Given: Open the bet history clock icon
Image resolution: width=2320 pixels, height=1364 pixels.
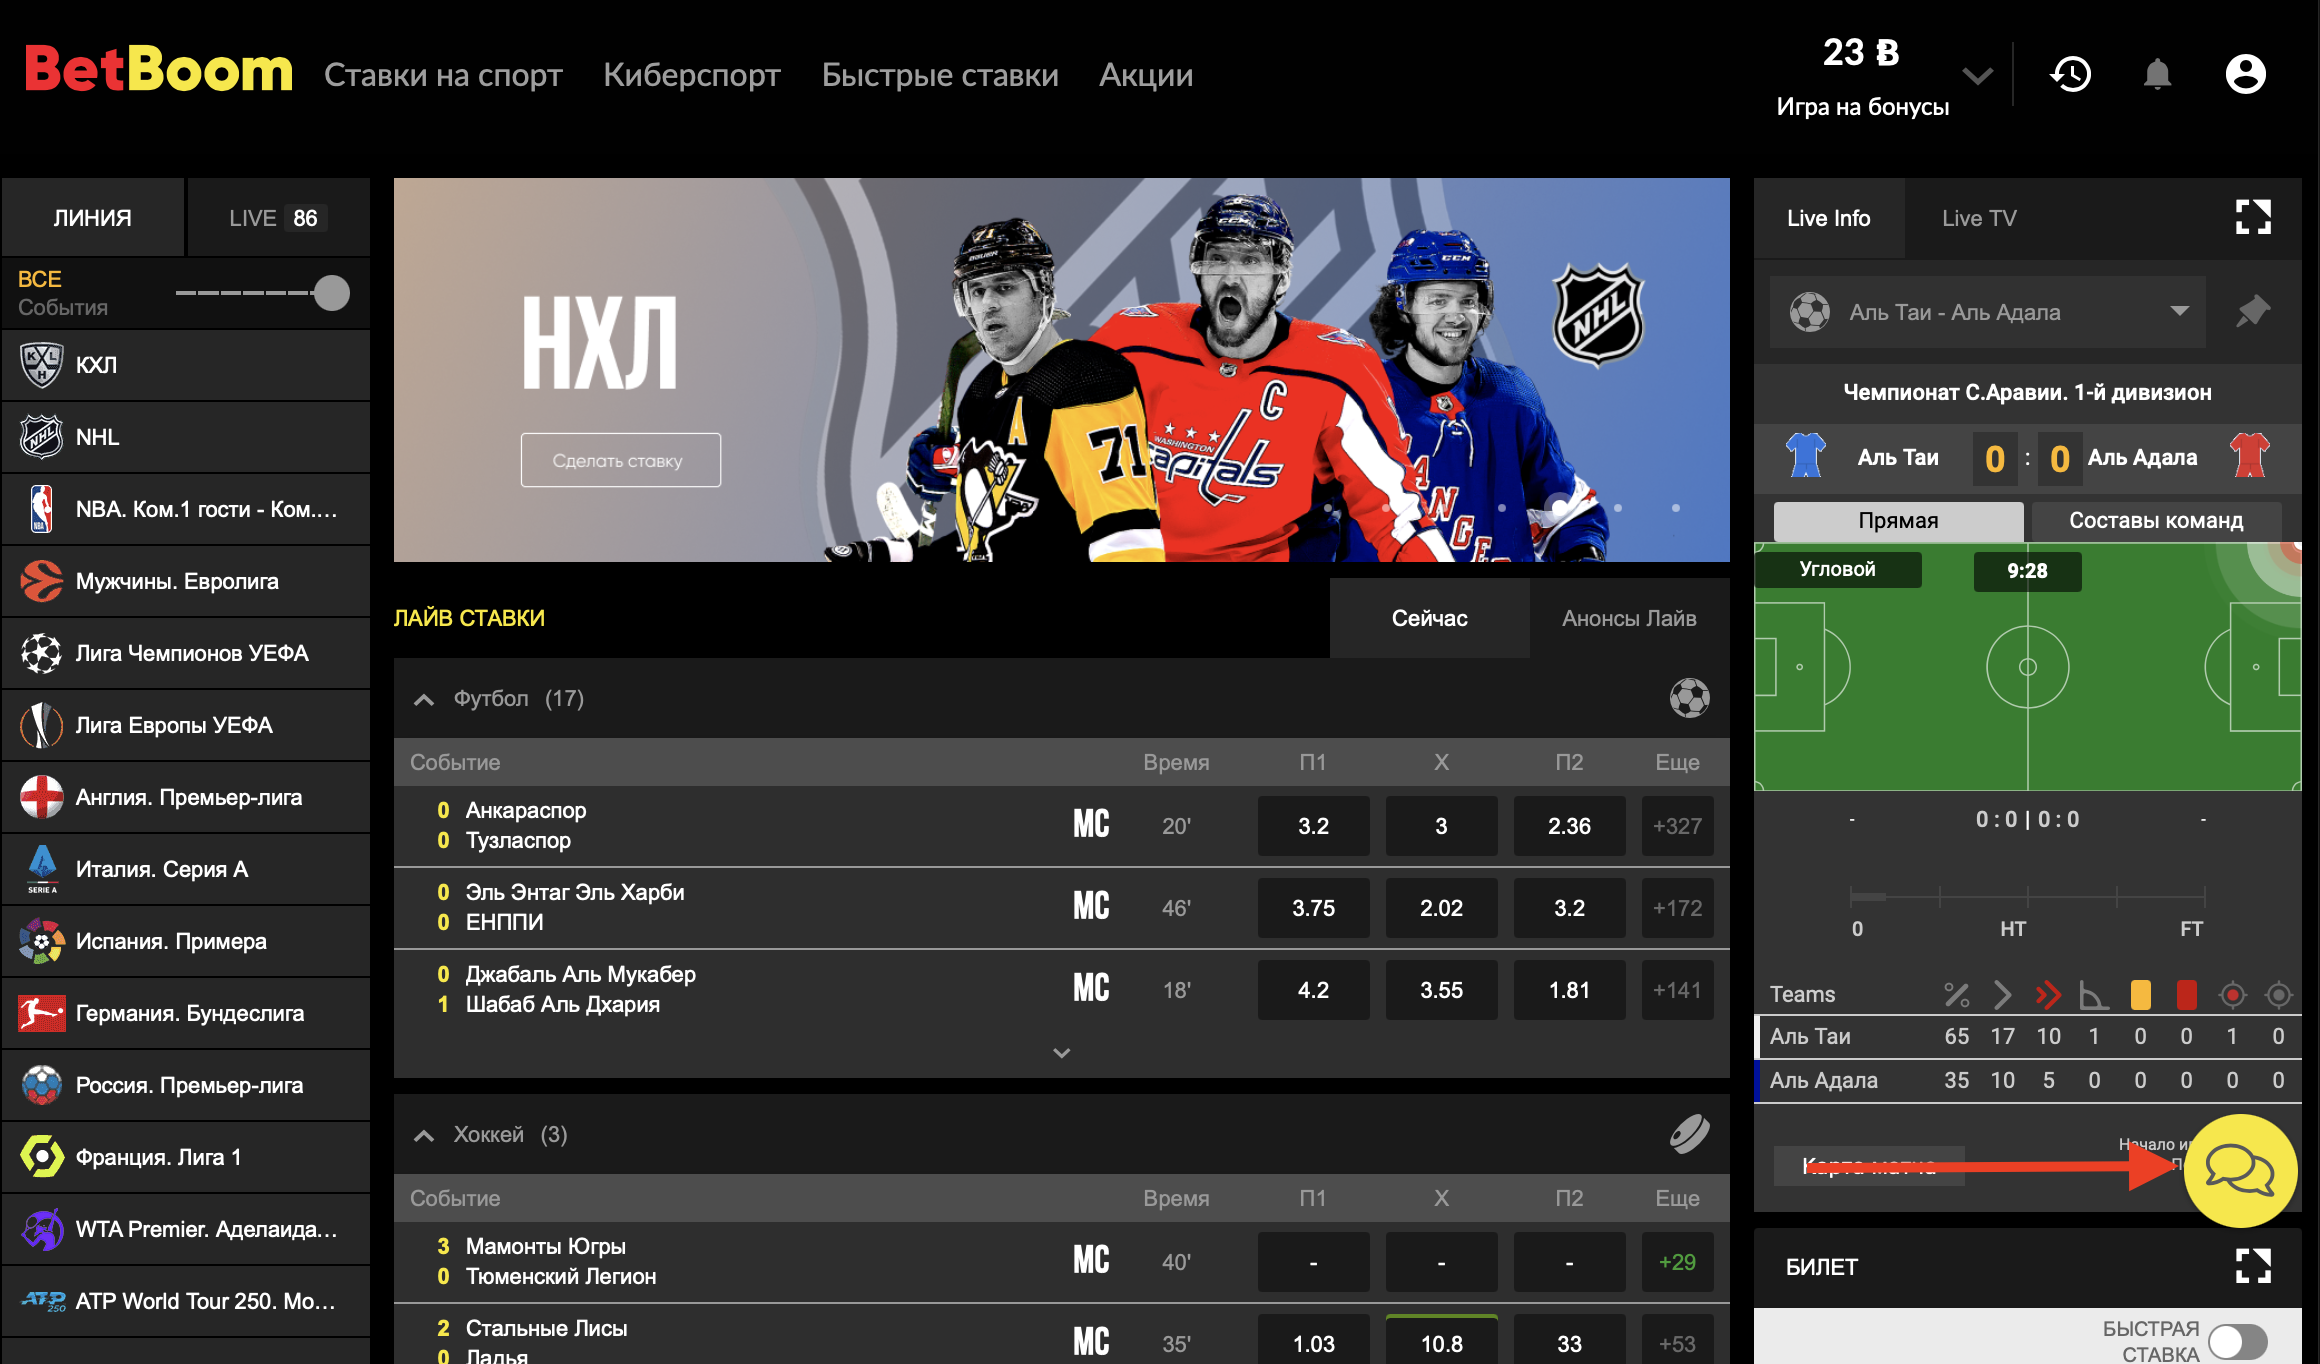Looking at the screenshot, I should coord(2070,74).
